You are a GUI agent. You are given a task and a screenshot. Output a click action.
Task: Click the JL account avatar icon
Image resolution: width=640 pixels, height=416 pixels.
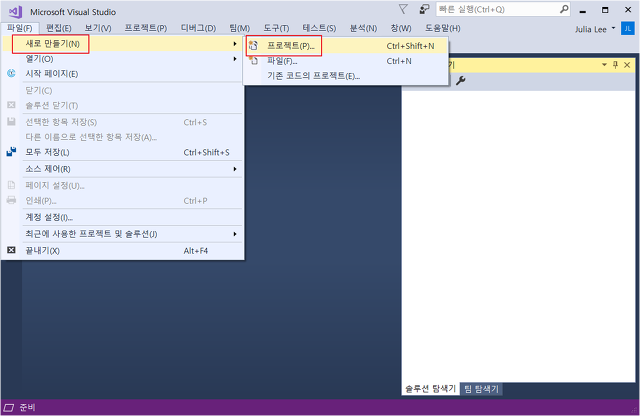[x=628, y=29]
